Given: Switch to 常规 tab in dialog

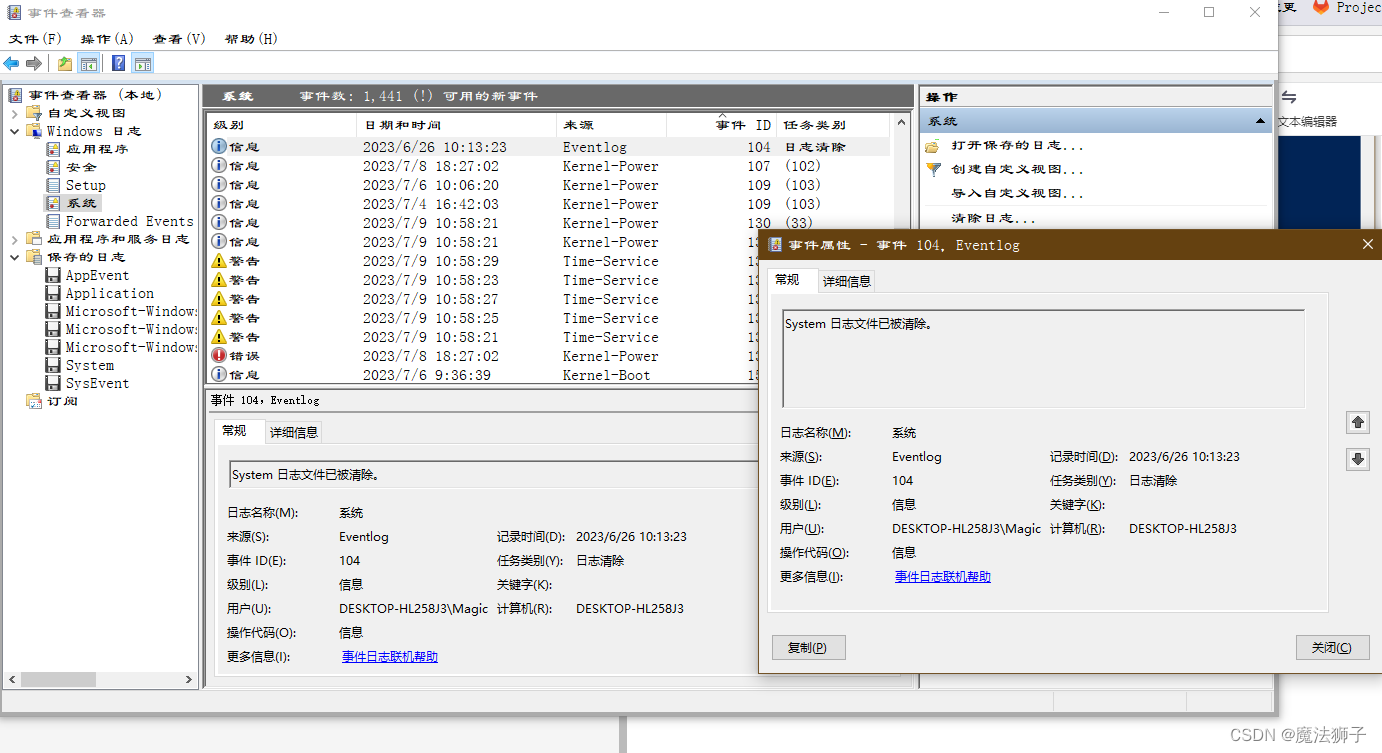Looking at the screenshot, I should [x=787, y=280].
